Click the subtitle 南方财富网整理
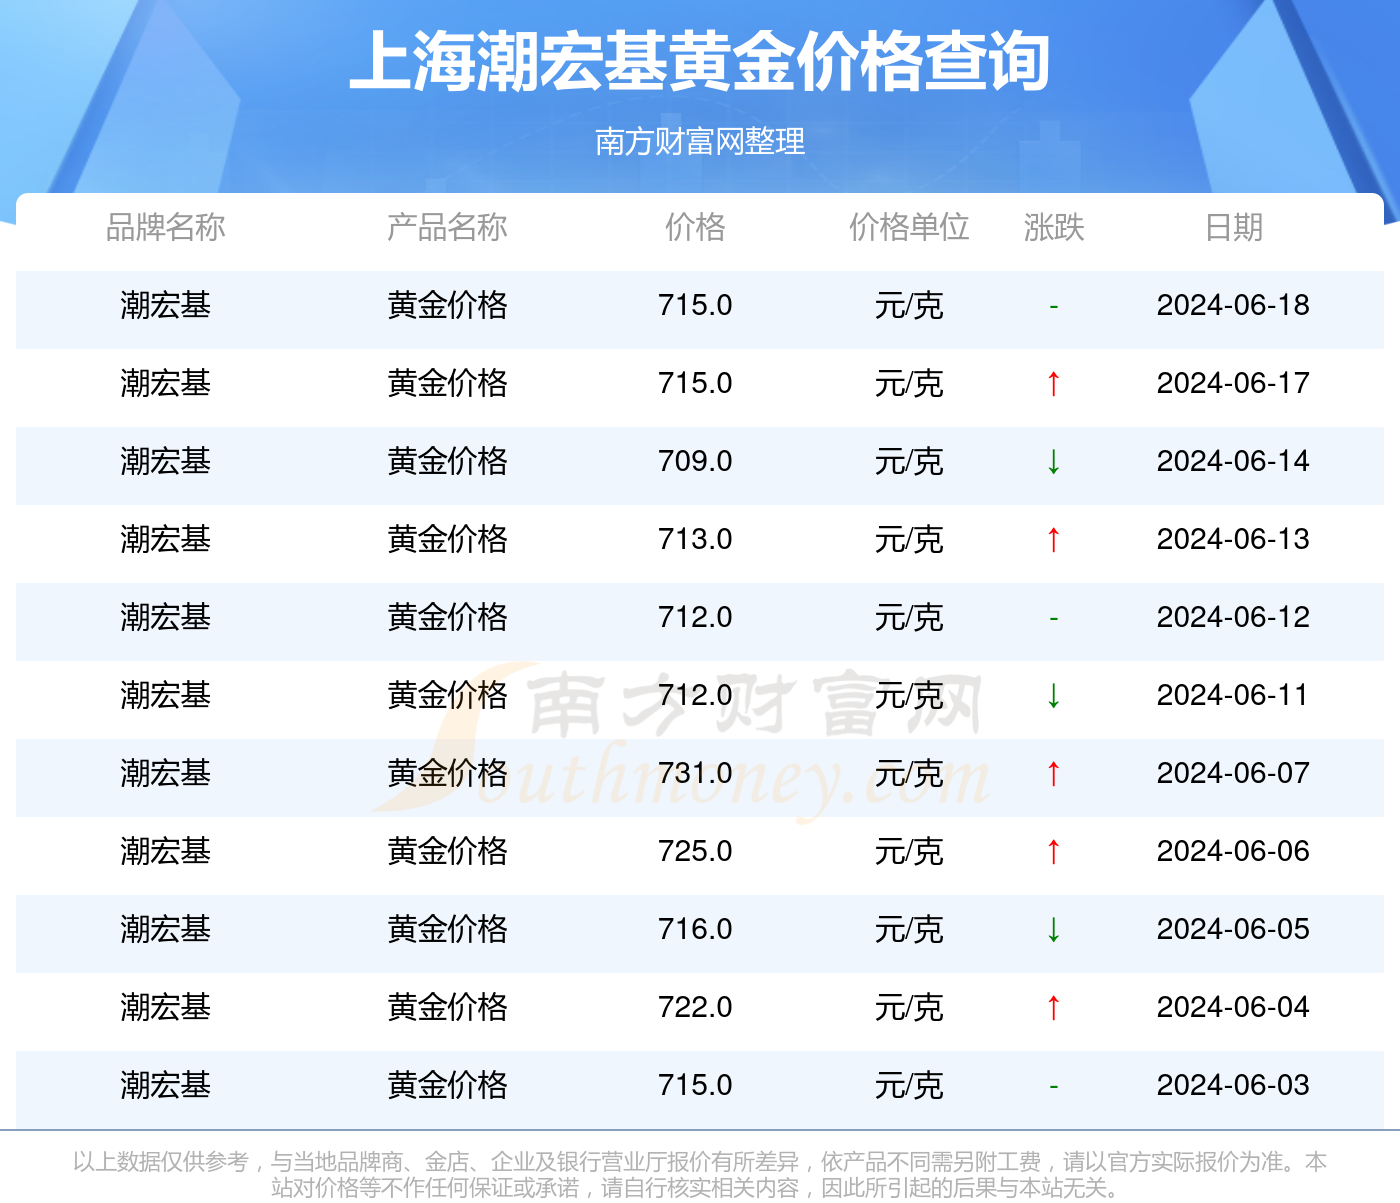The image size is (1400, 1203). pyautogui.click(x=700, y=141)
